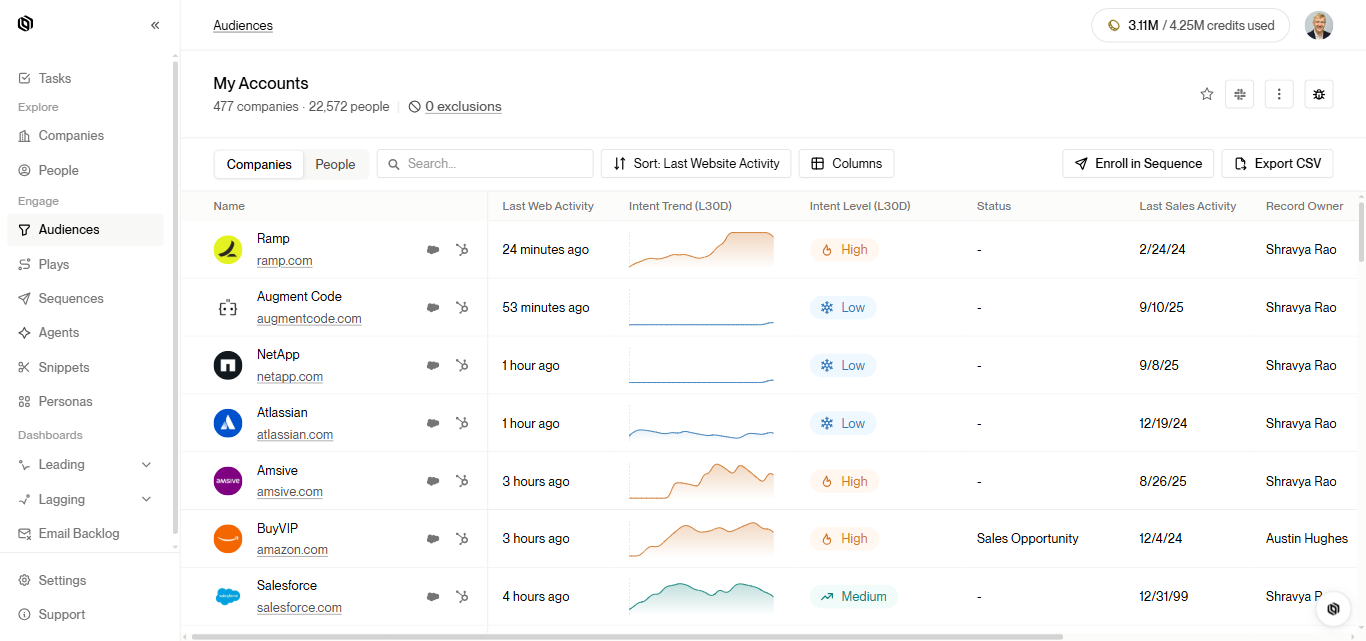Click the Salesforce cloud icon for Augment Code
Viewport: 1366px width, 641px height.
tap(433, 308)
